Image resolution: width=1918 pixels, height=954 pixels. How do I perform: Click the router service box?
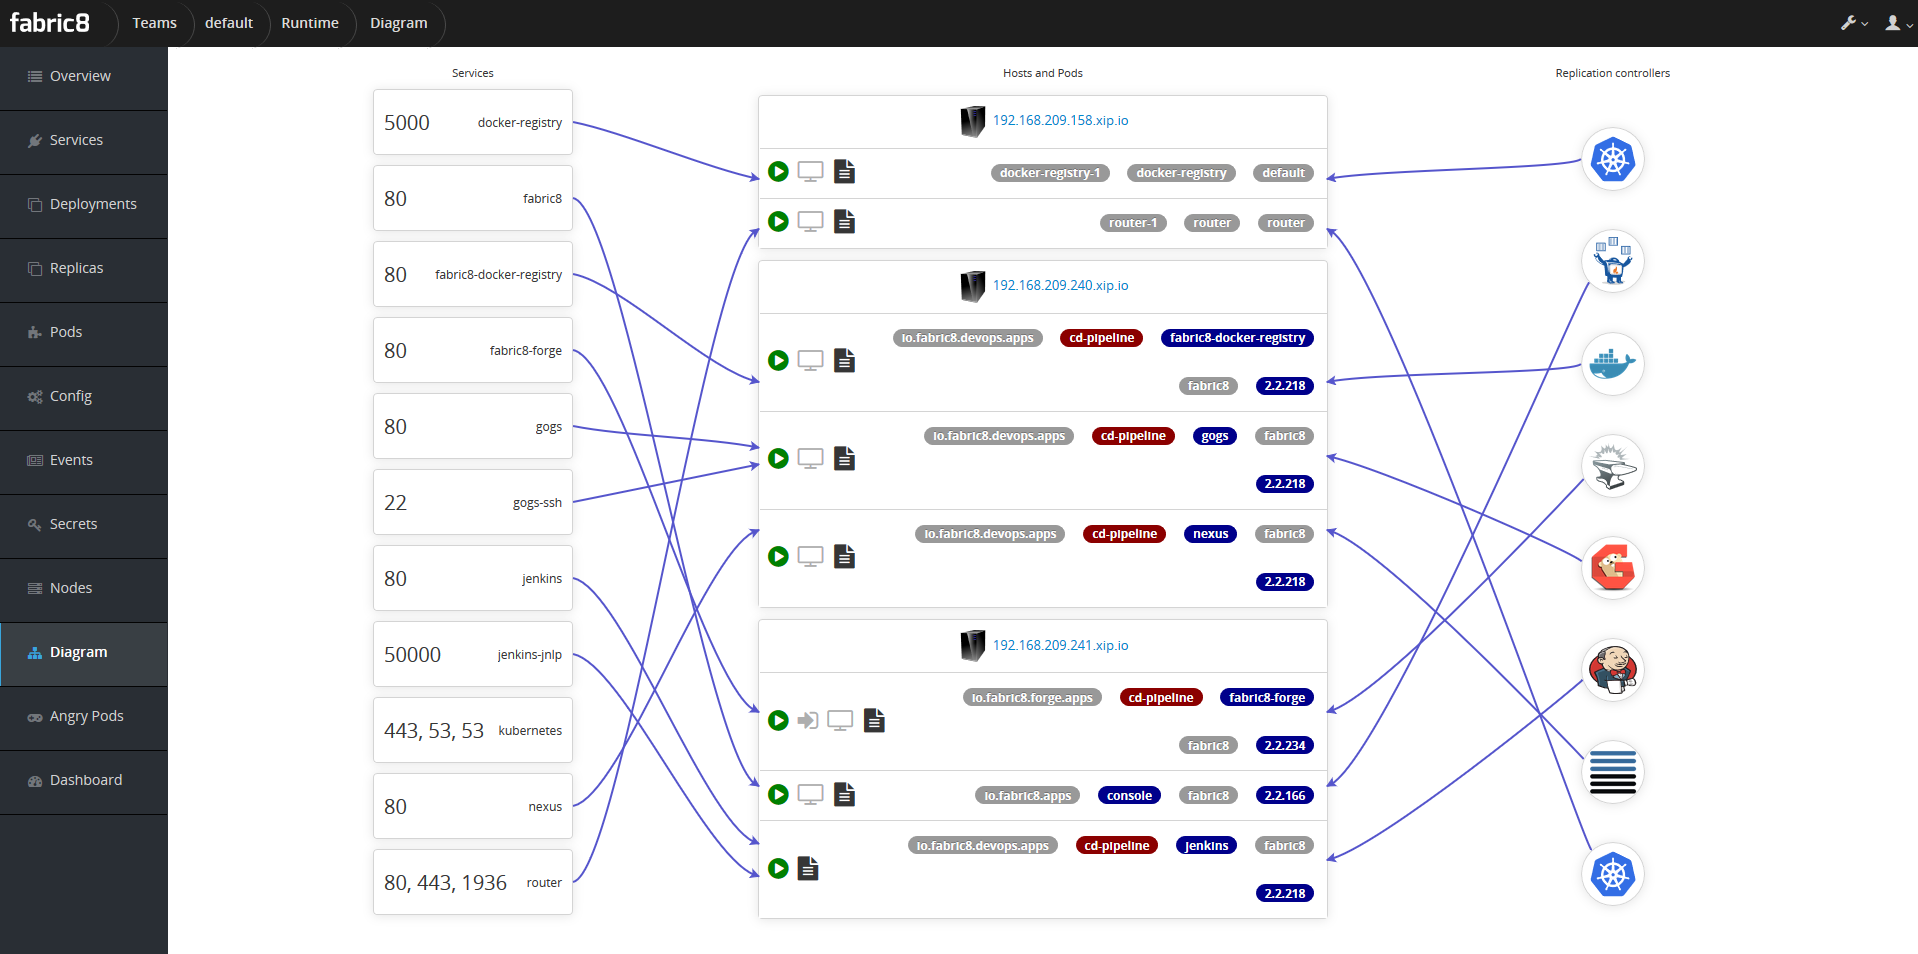click(473, 882)
